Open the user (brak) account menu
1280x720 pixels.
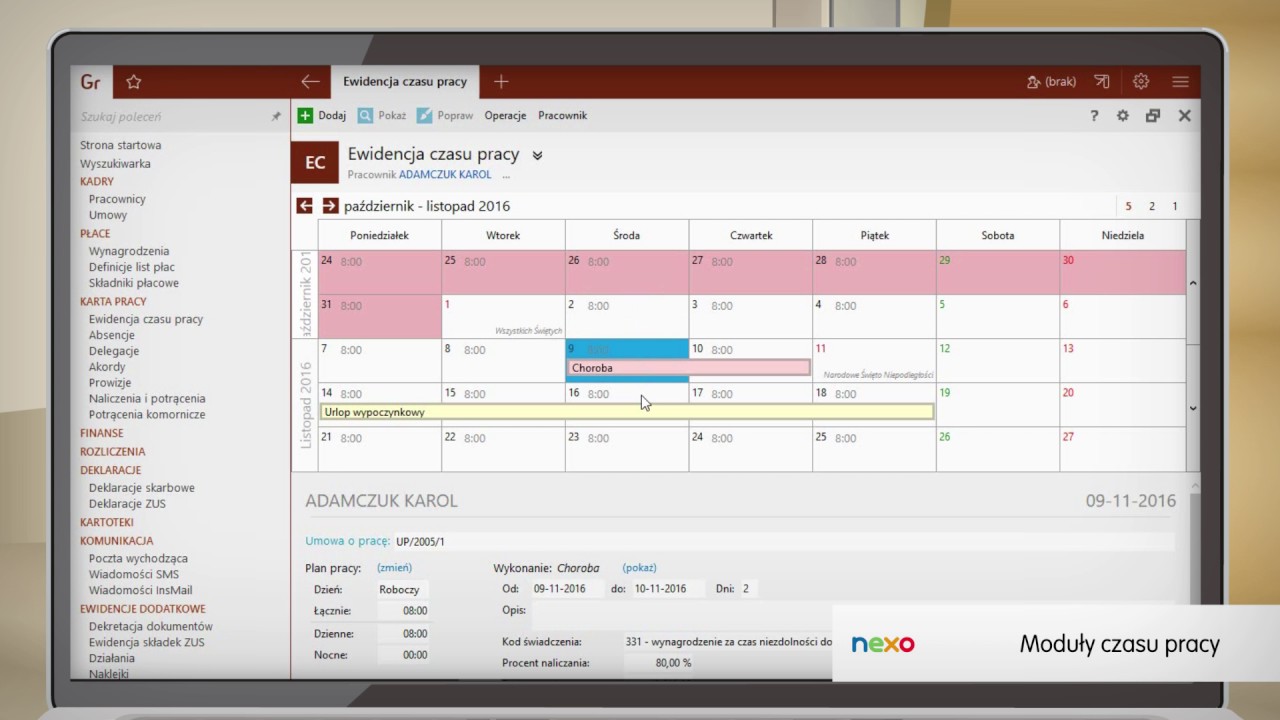pos(1051,82)
